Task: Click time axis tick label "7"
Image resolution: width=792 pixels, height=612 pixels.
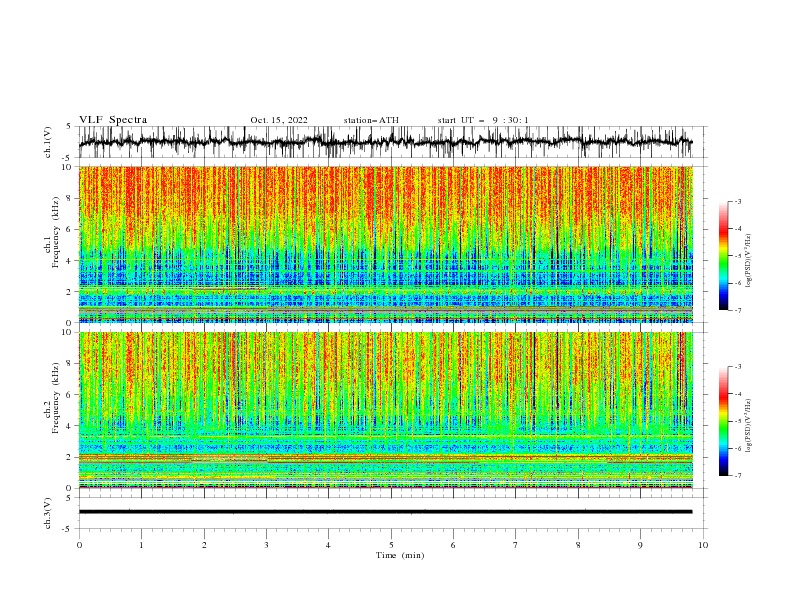Action: (516, 545)
